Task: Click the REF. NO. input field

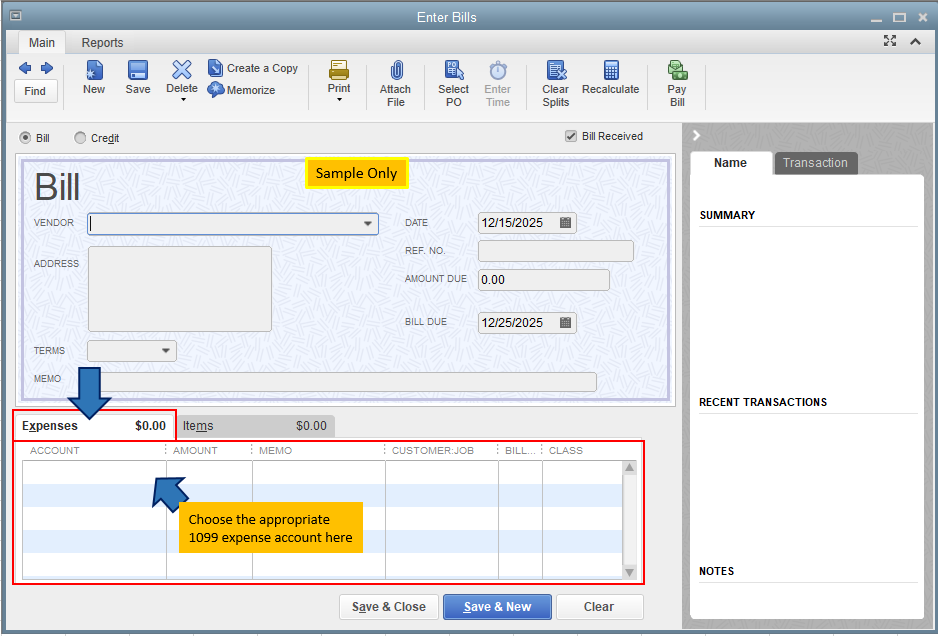Action: pos(556,251)
